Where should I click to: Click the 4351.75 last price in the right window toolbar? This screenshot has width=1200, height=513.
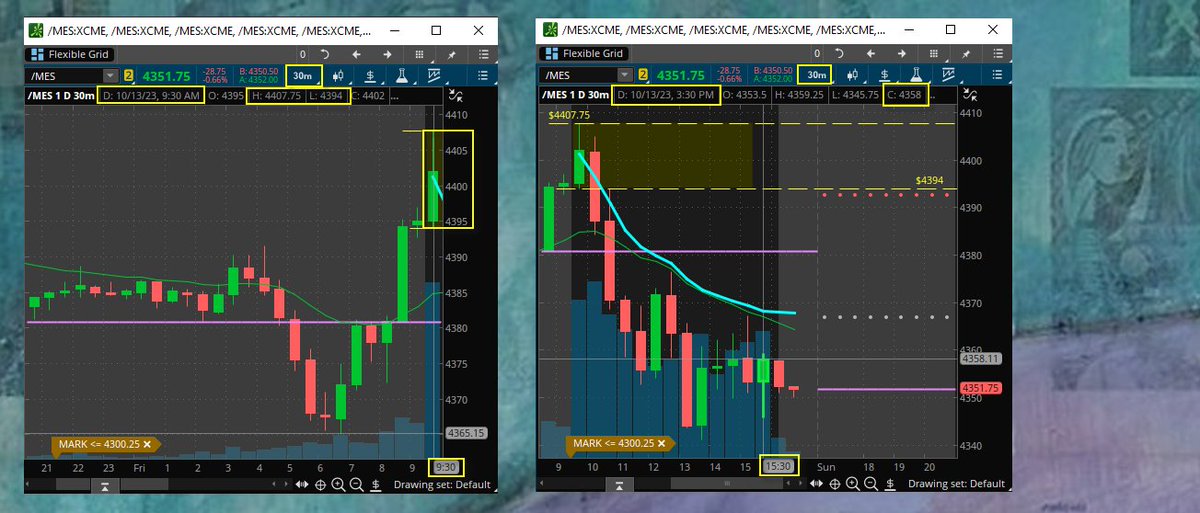click(x=680, y=74)
